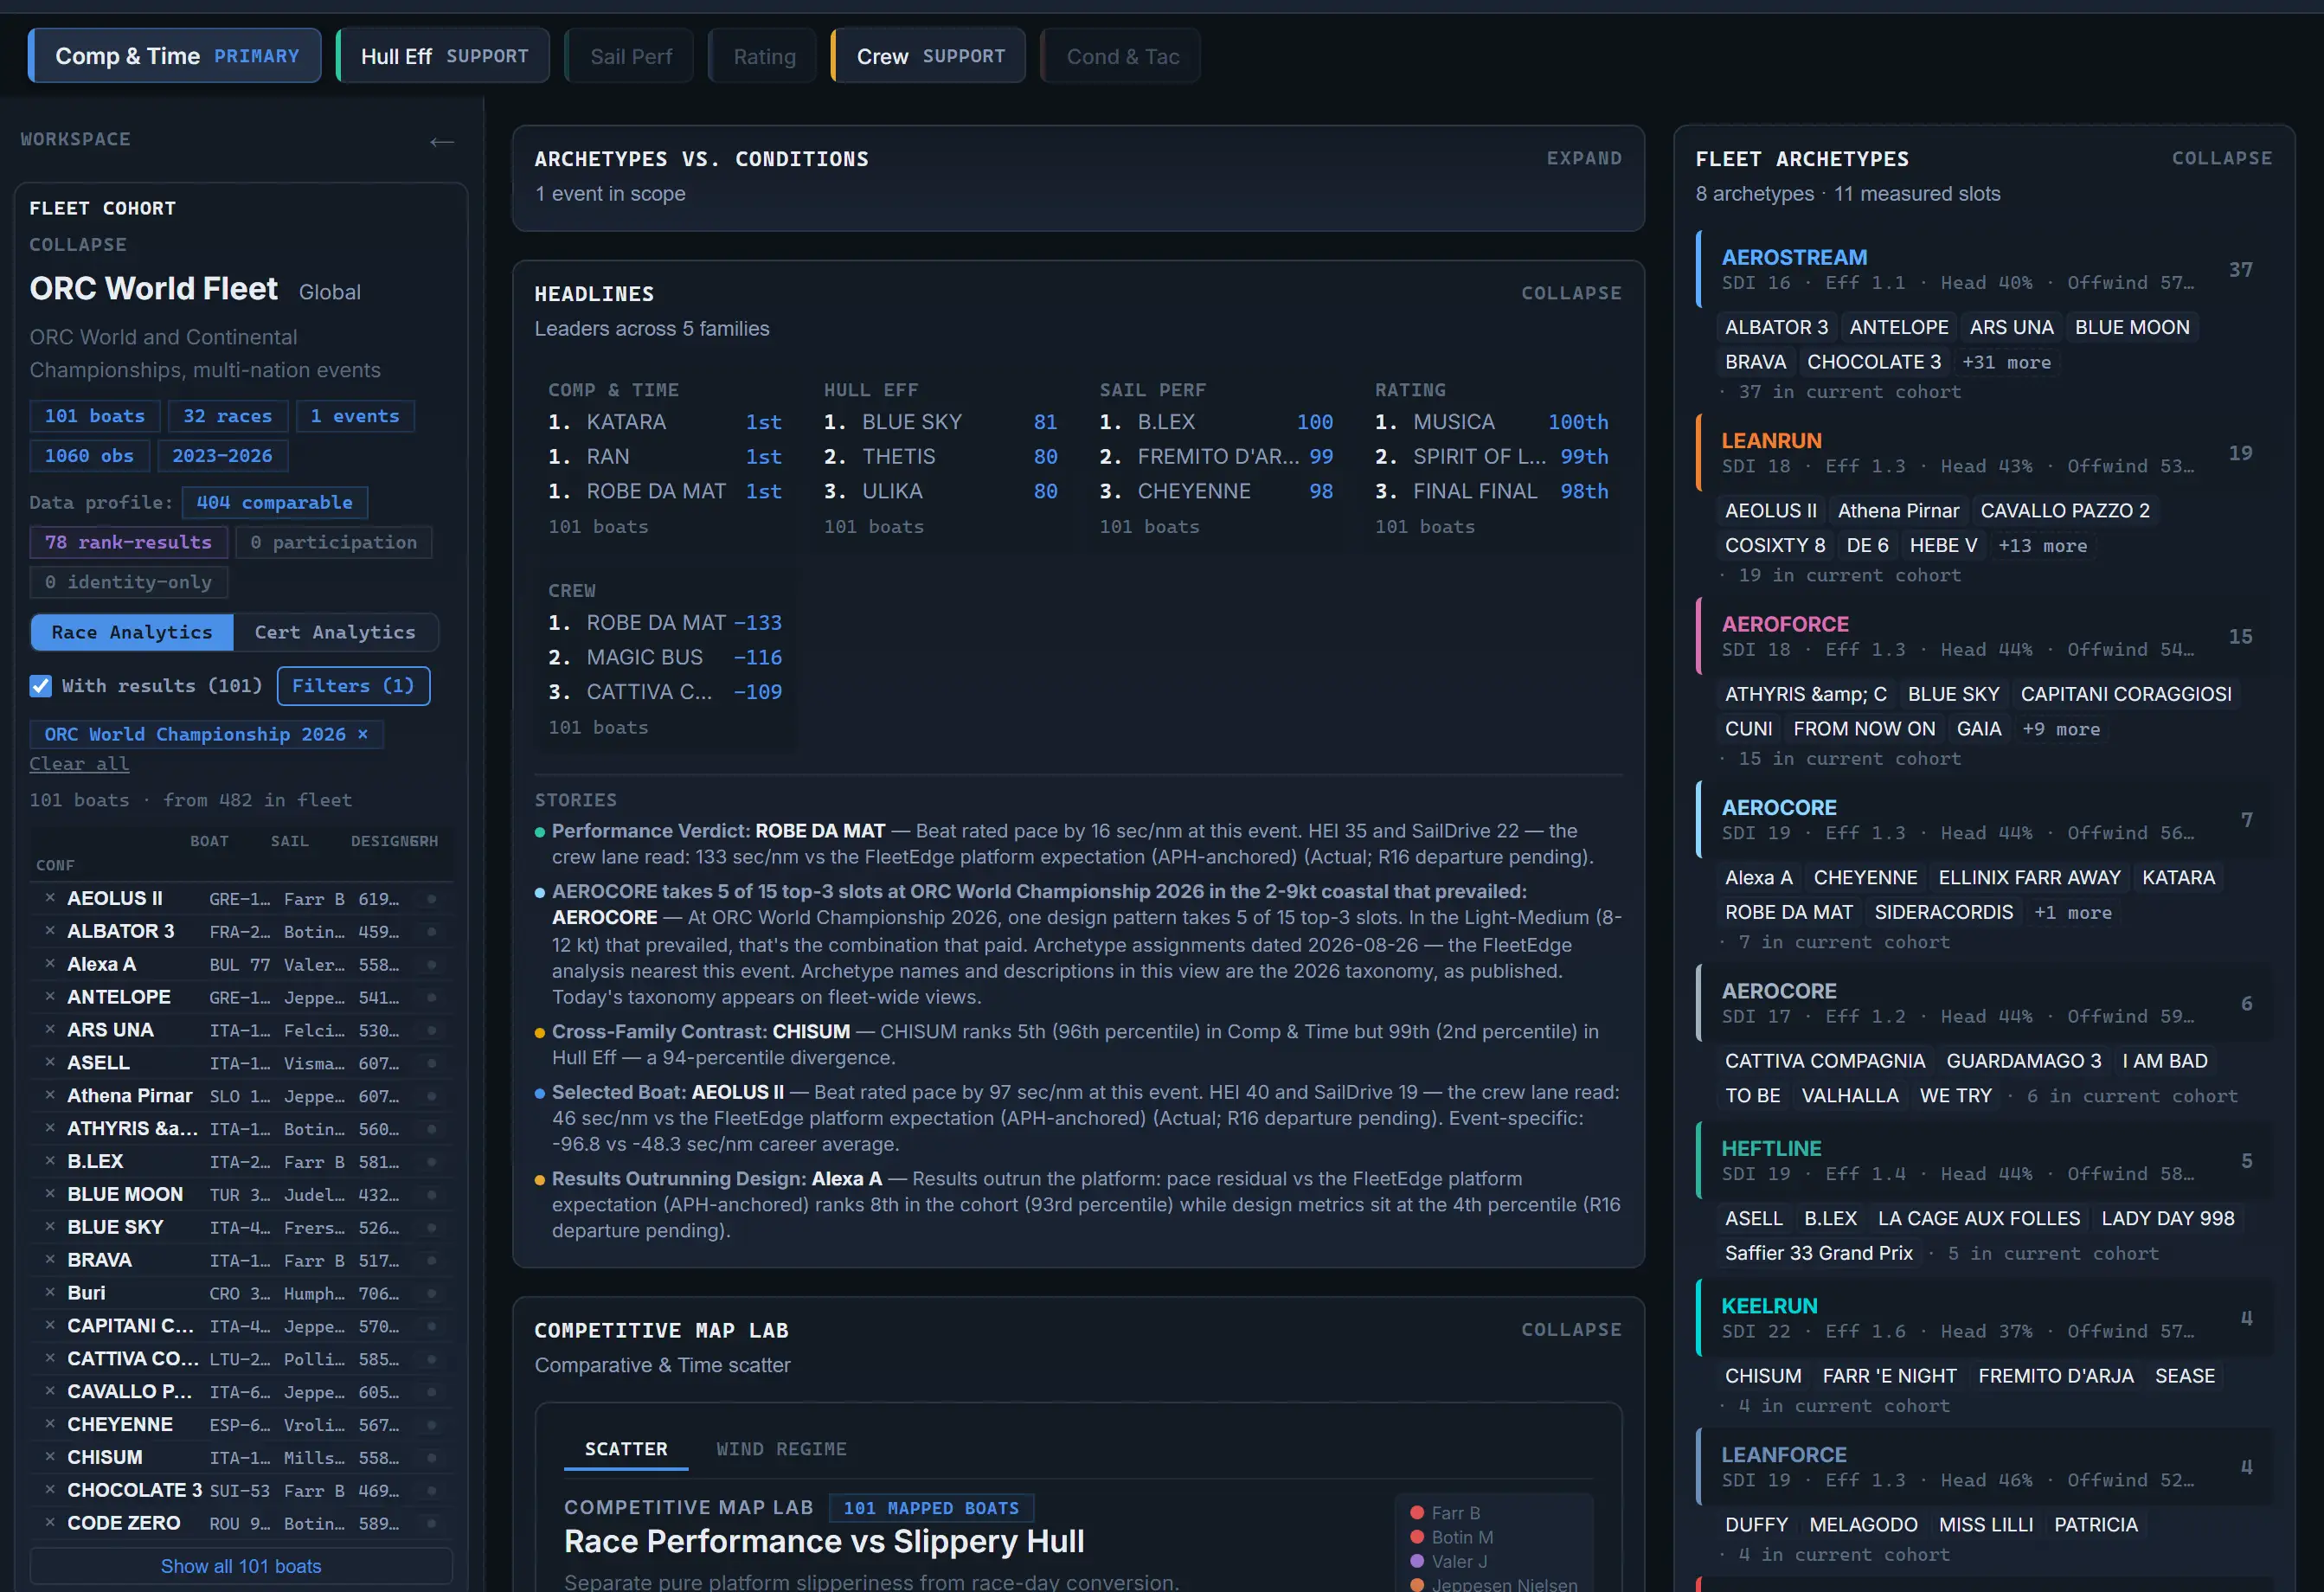The width and height of the screenshot is (2324, 1592).
Task: Click the Valer J legend color dot
Action: pos(1417,1561)
